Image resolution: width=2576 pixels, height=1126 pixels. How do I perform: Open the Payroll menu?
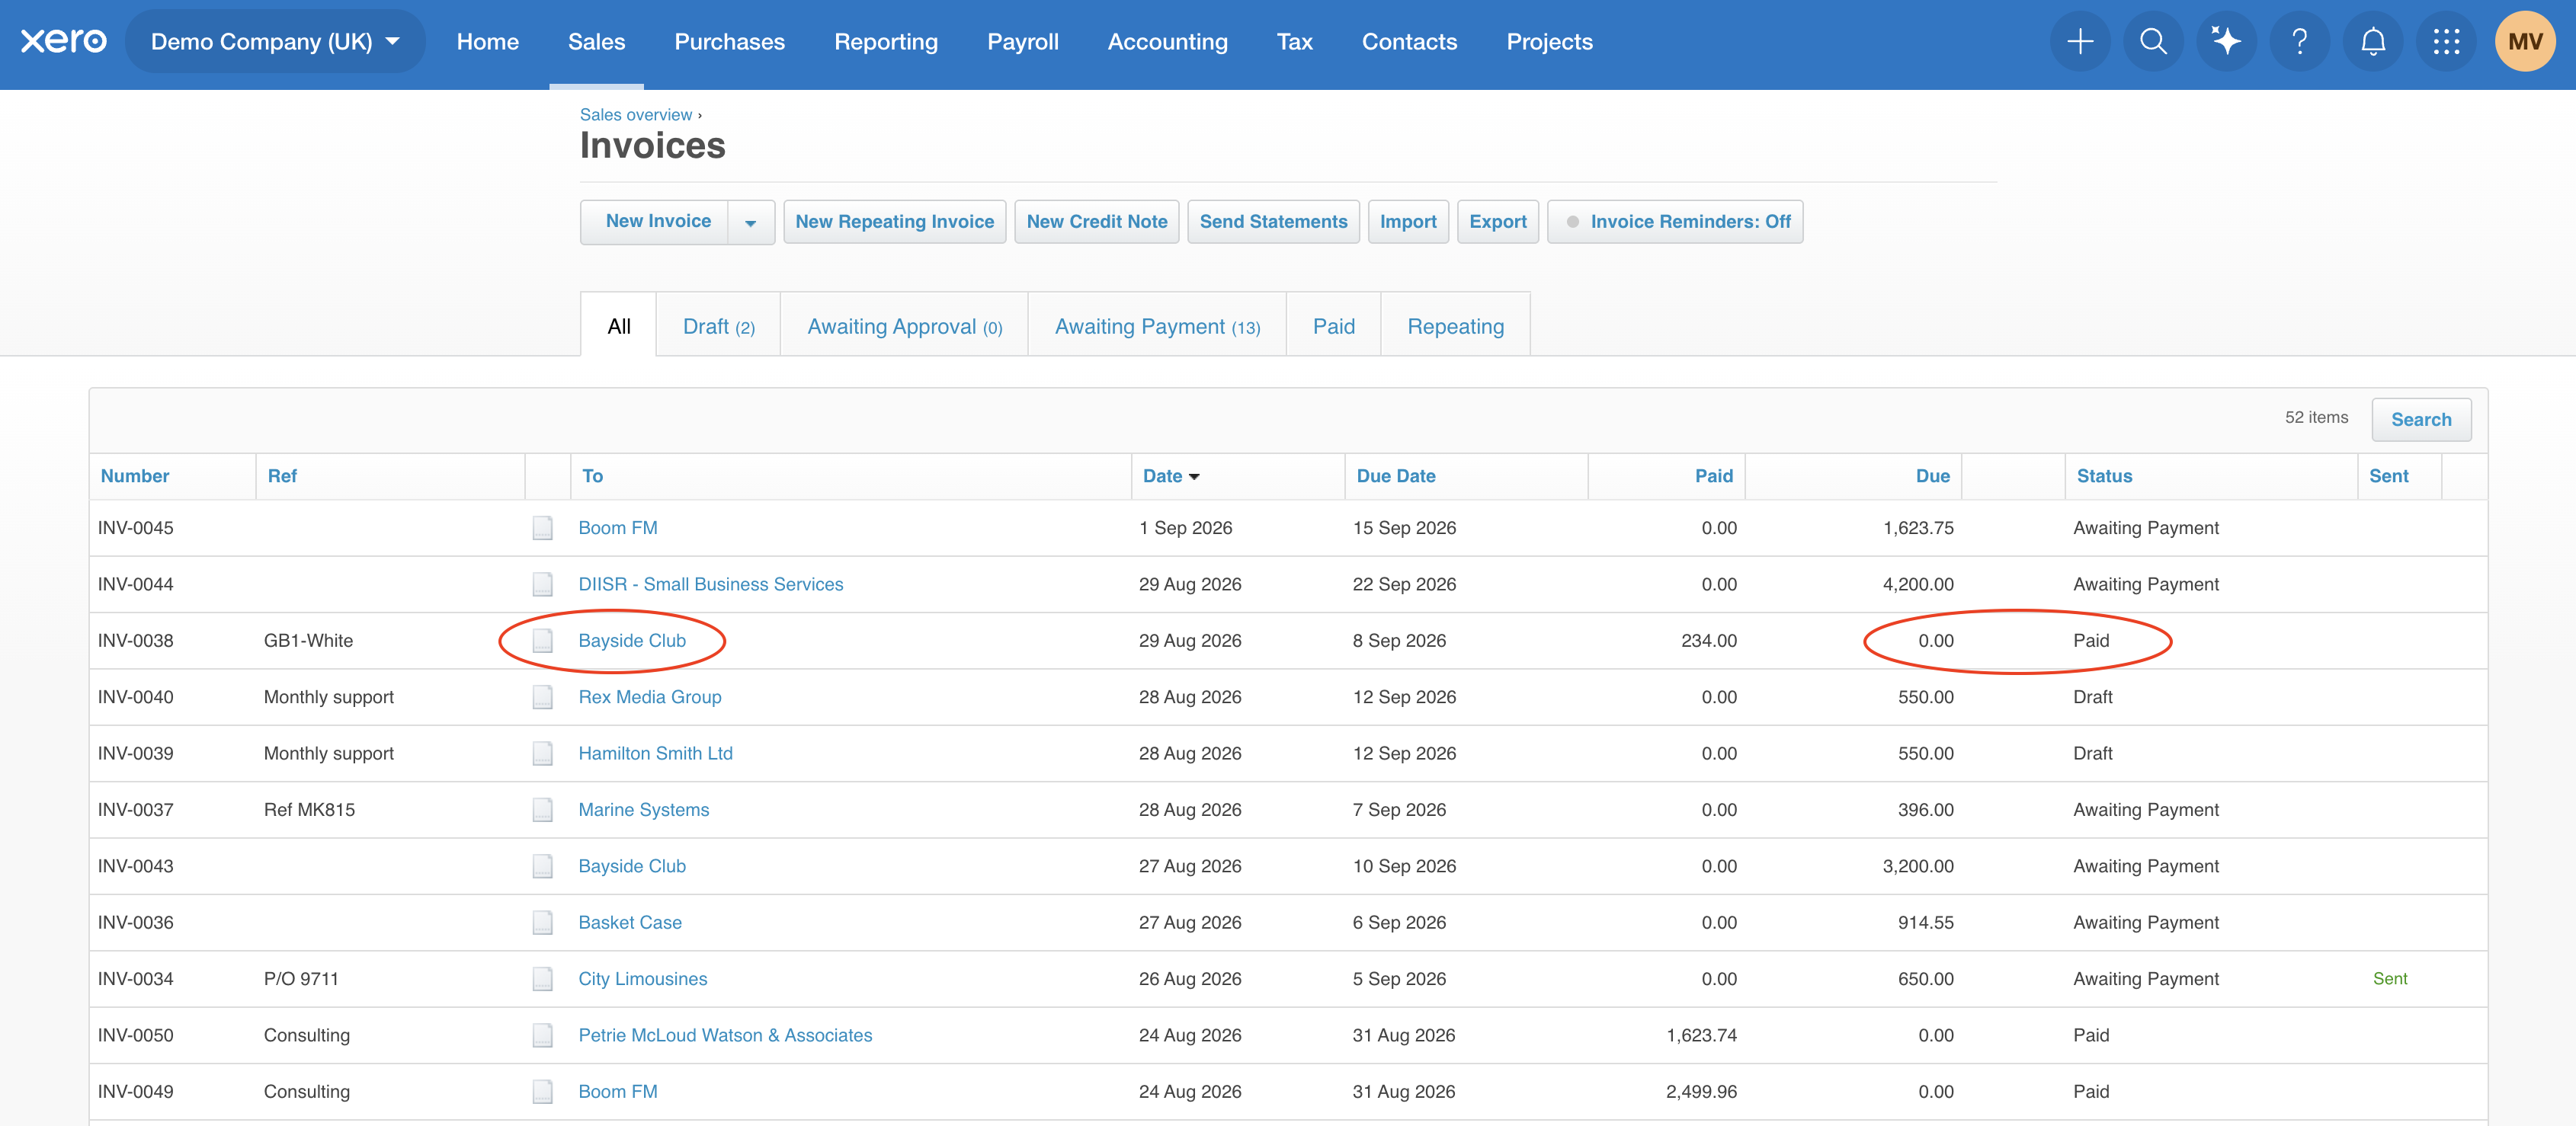[x=1023, y=41]
